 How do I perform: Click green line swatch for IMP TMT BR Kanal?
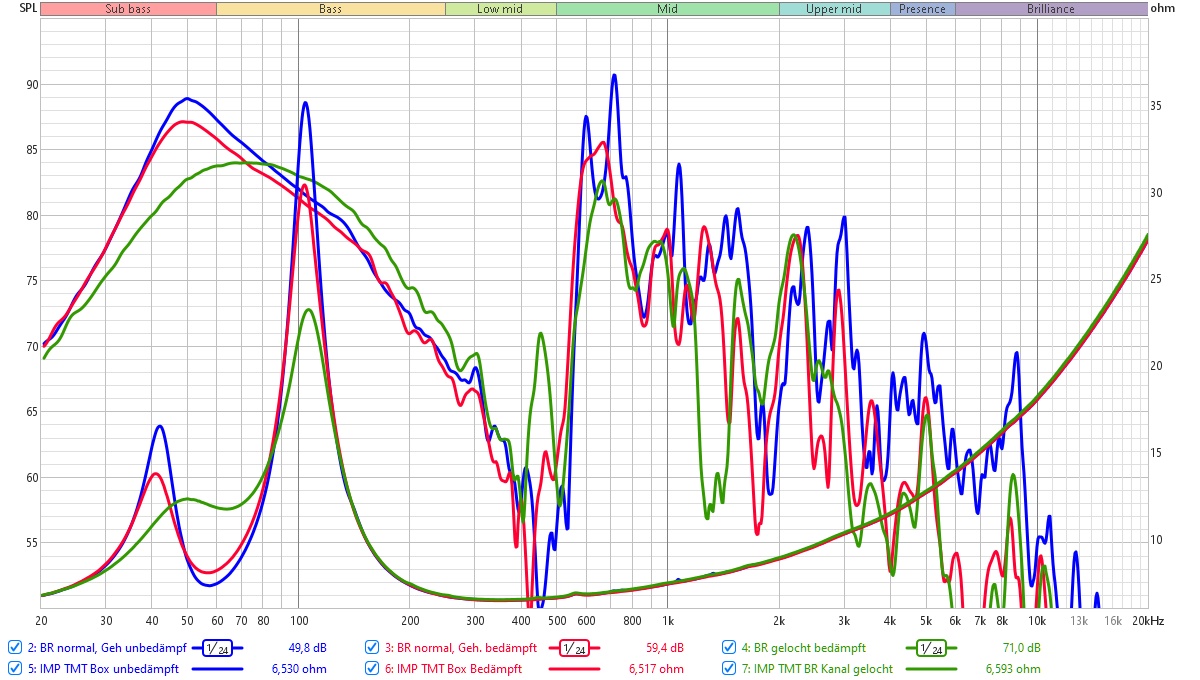933,669
